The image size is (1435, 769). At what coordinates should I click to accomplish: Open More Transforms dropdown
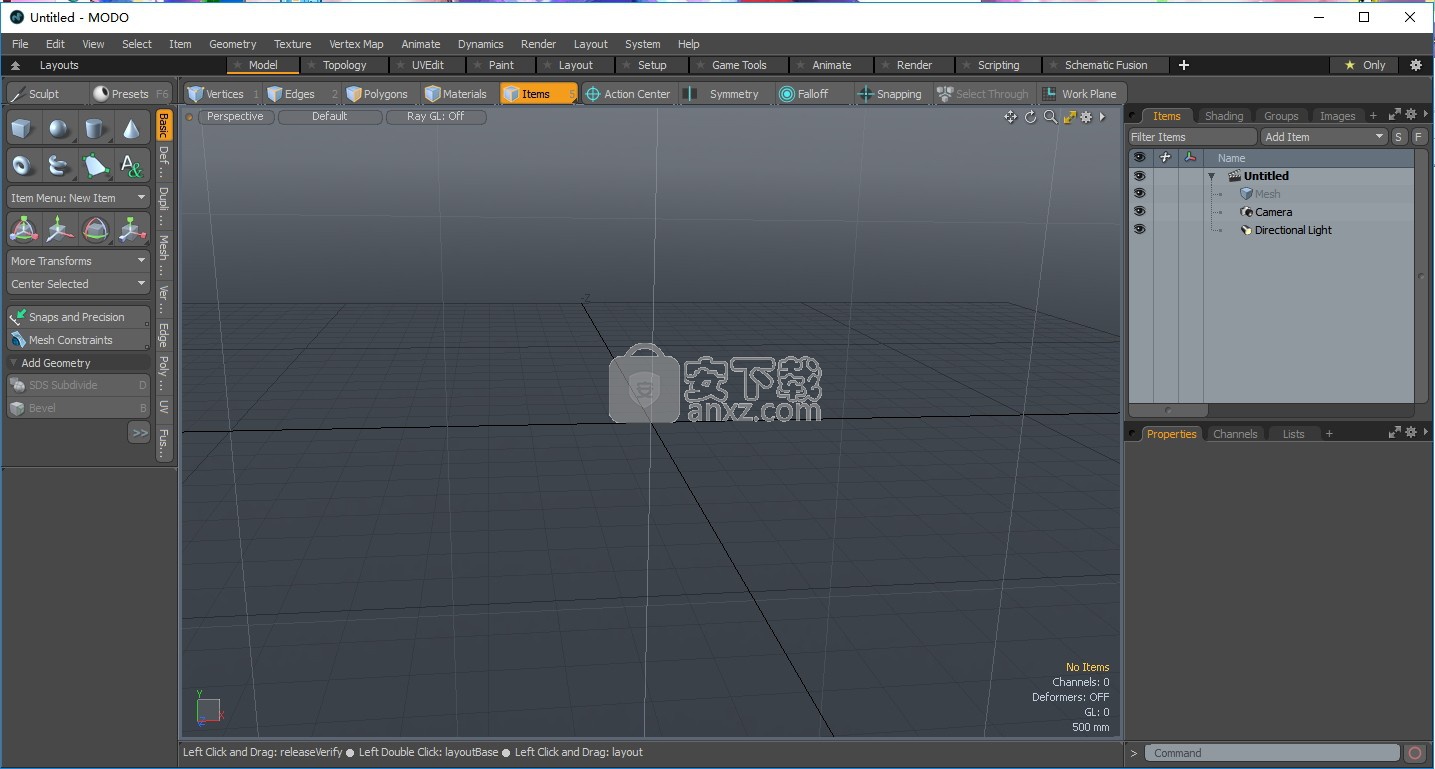coord(78,261)
